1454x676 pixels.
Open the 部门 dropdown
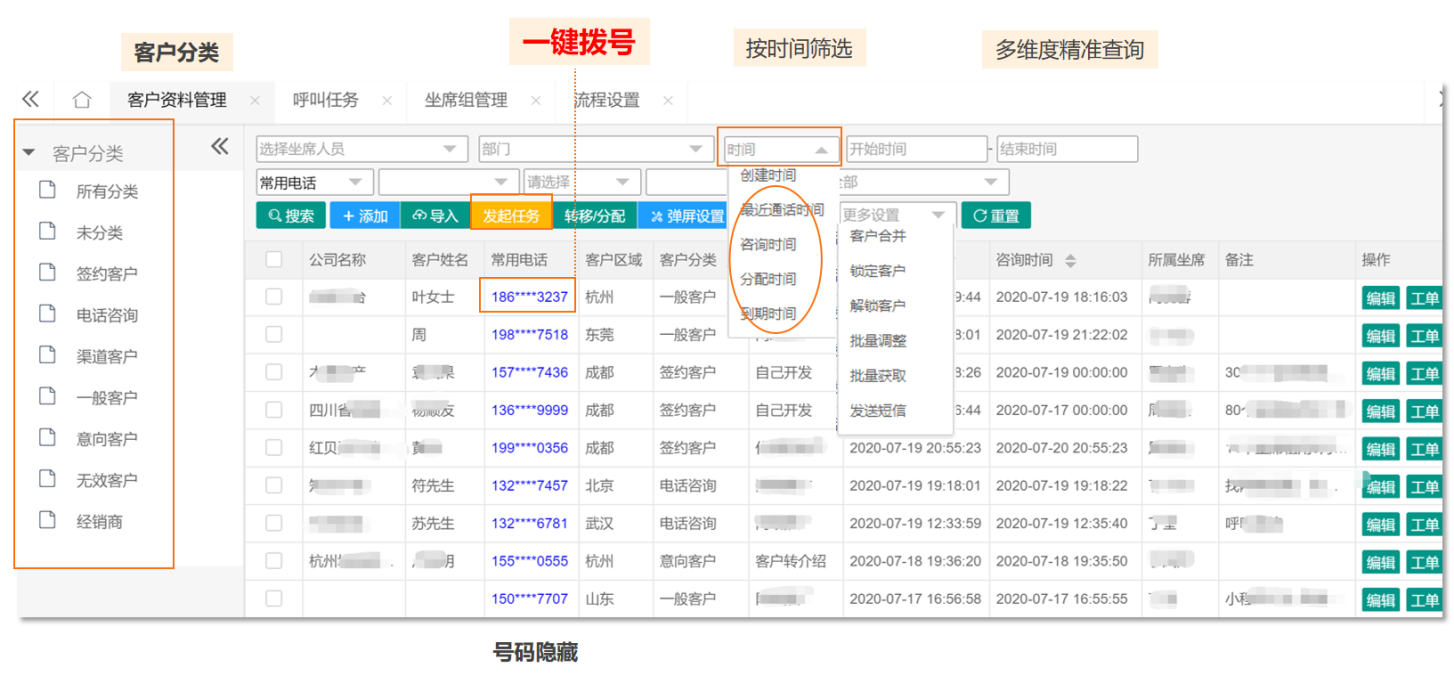(x=595, y=149)
